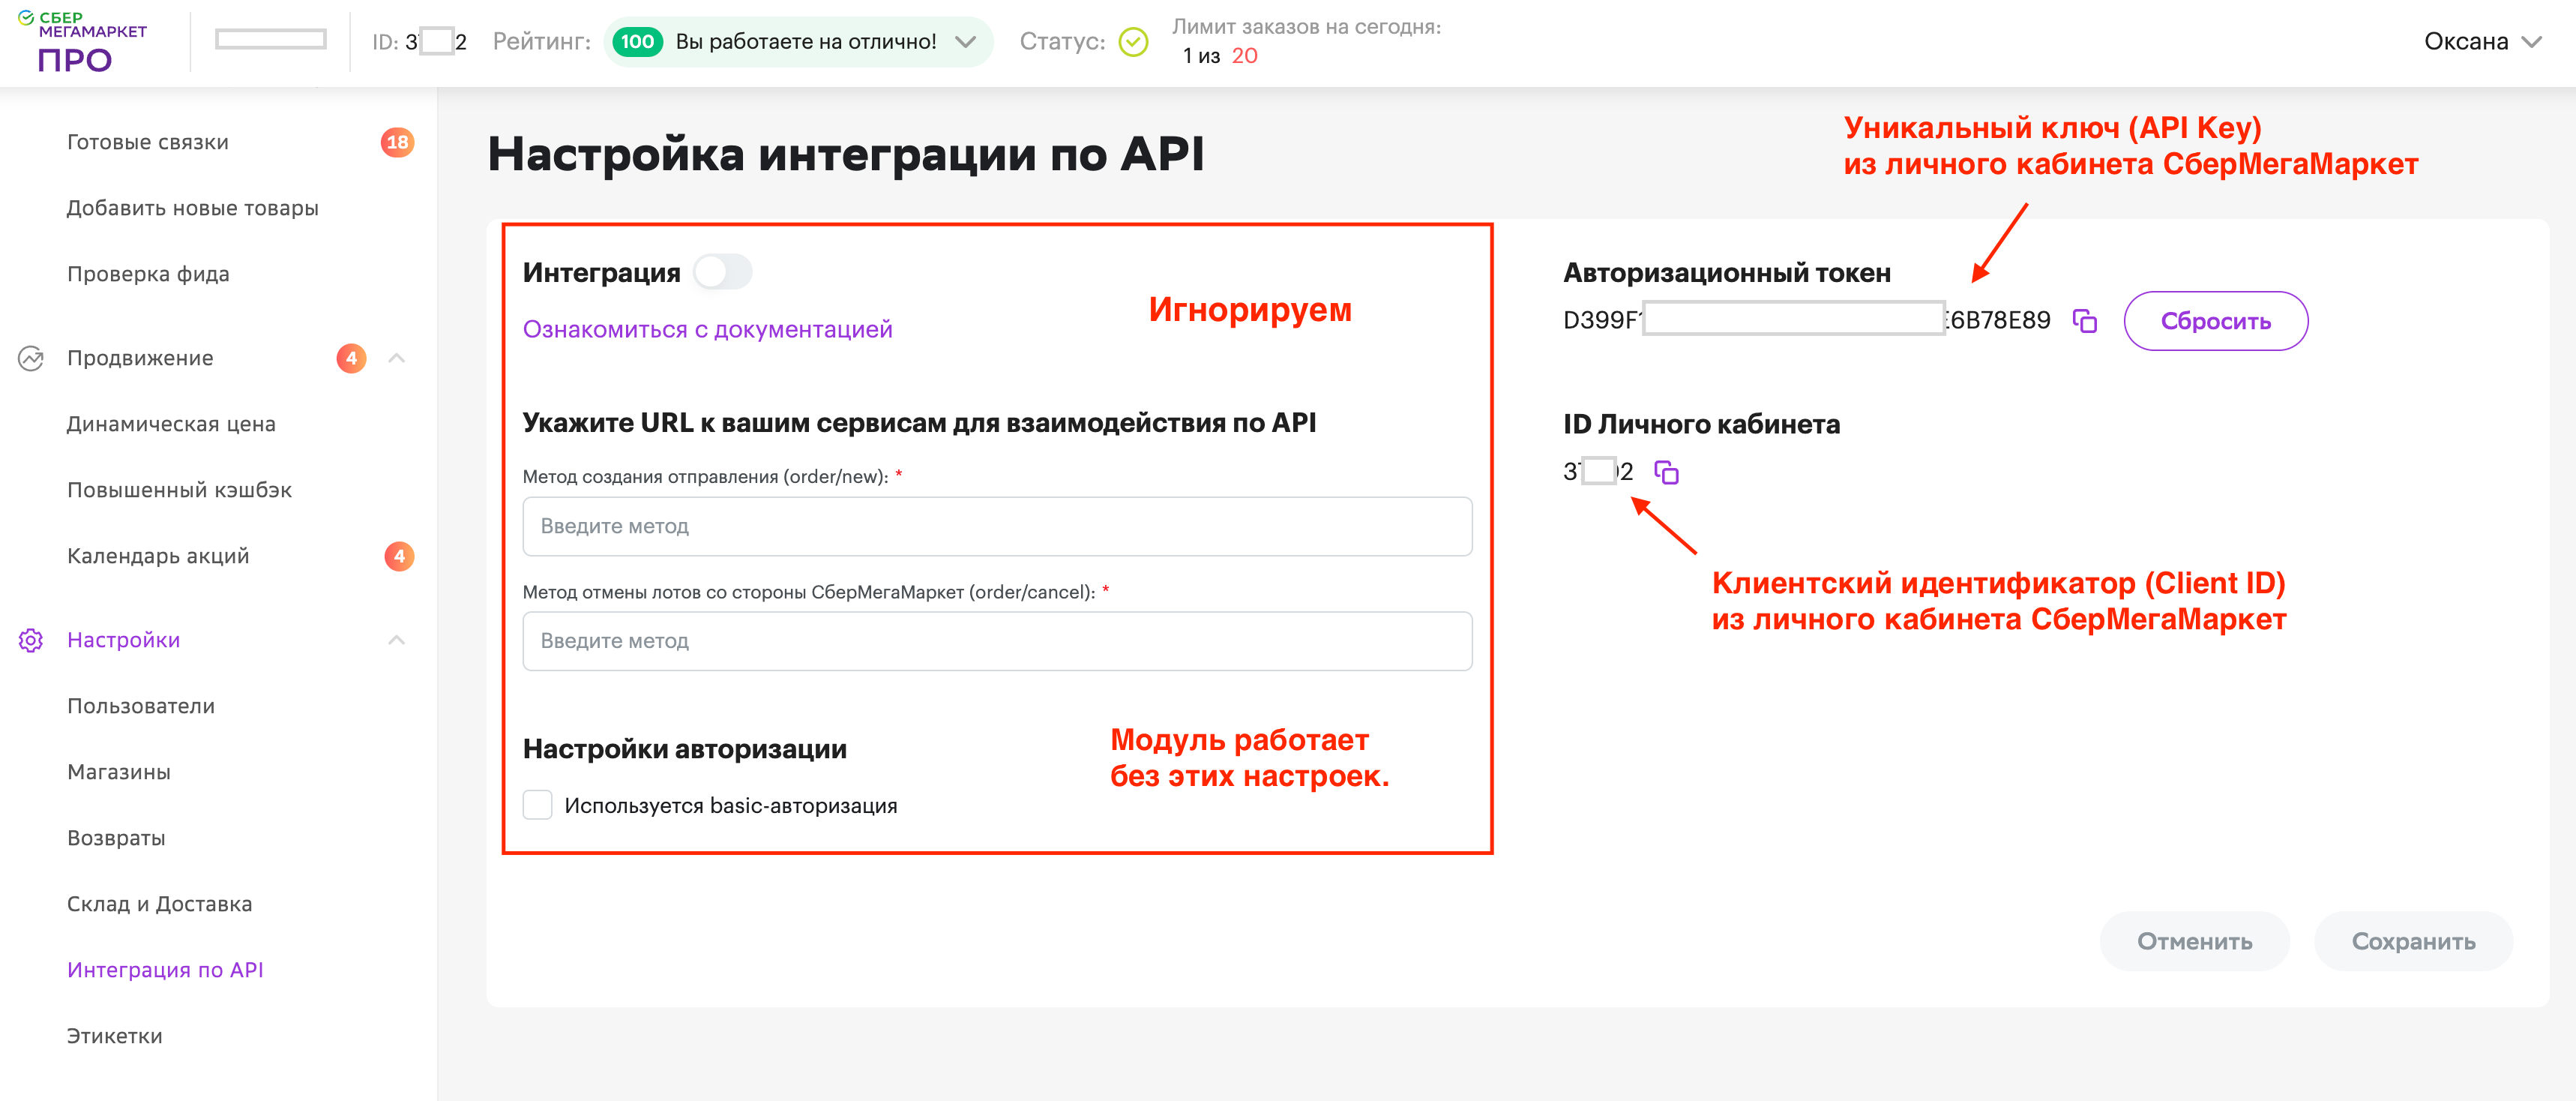The height and width of the screenshot is (1101, 2576).
Task: Collapse the Продвижение section chevron
Action: (x=396, y=358)
